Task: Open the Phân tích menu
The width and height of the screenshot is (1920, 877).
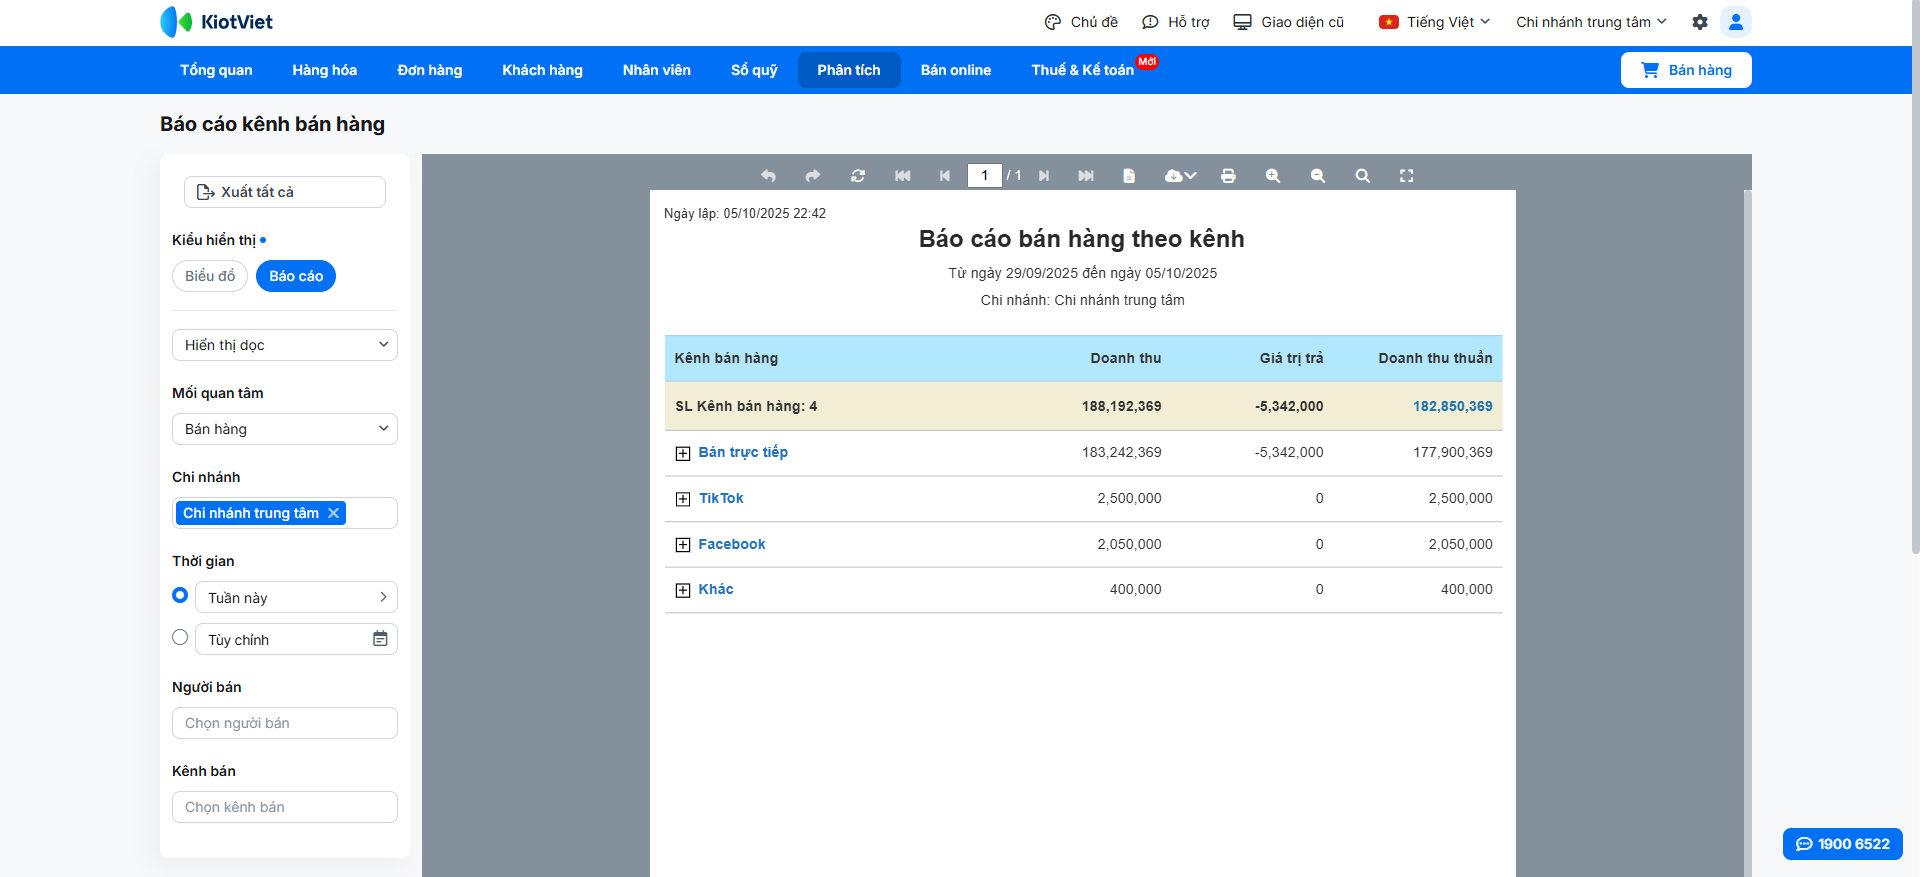Action: pos(849,70)
